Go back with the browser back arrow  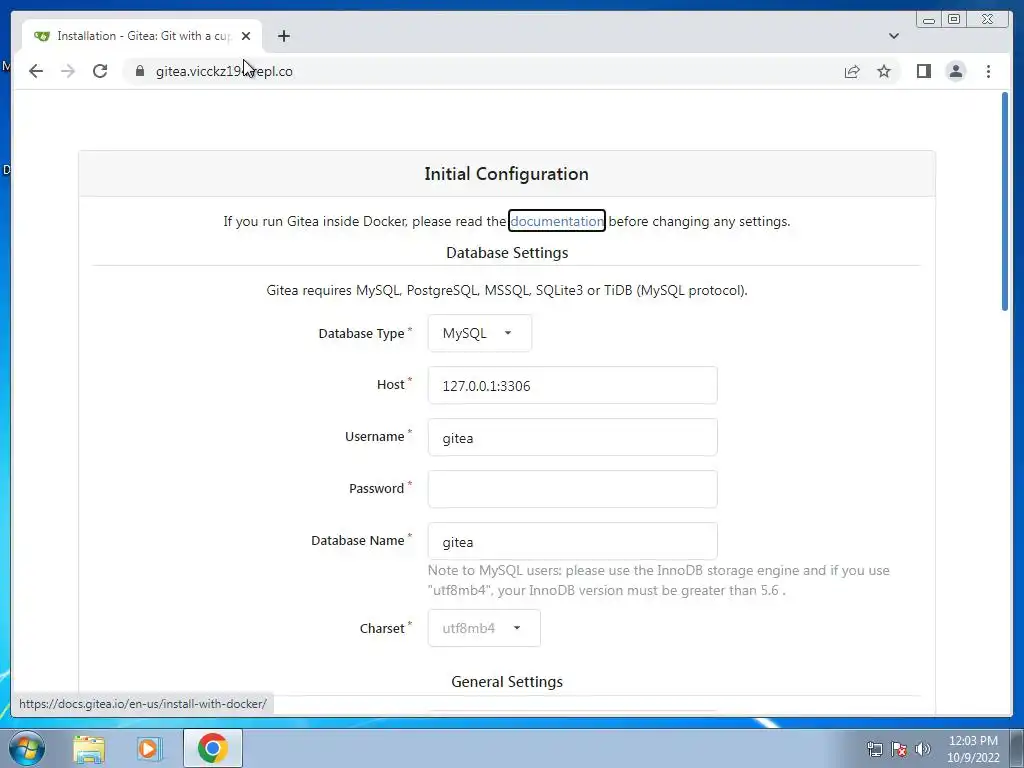click(36, 71)
